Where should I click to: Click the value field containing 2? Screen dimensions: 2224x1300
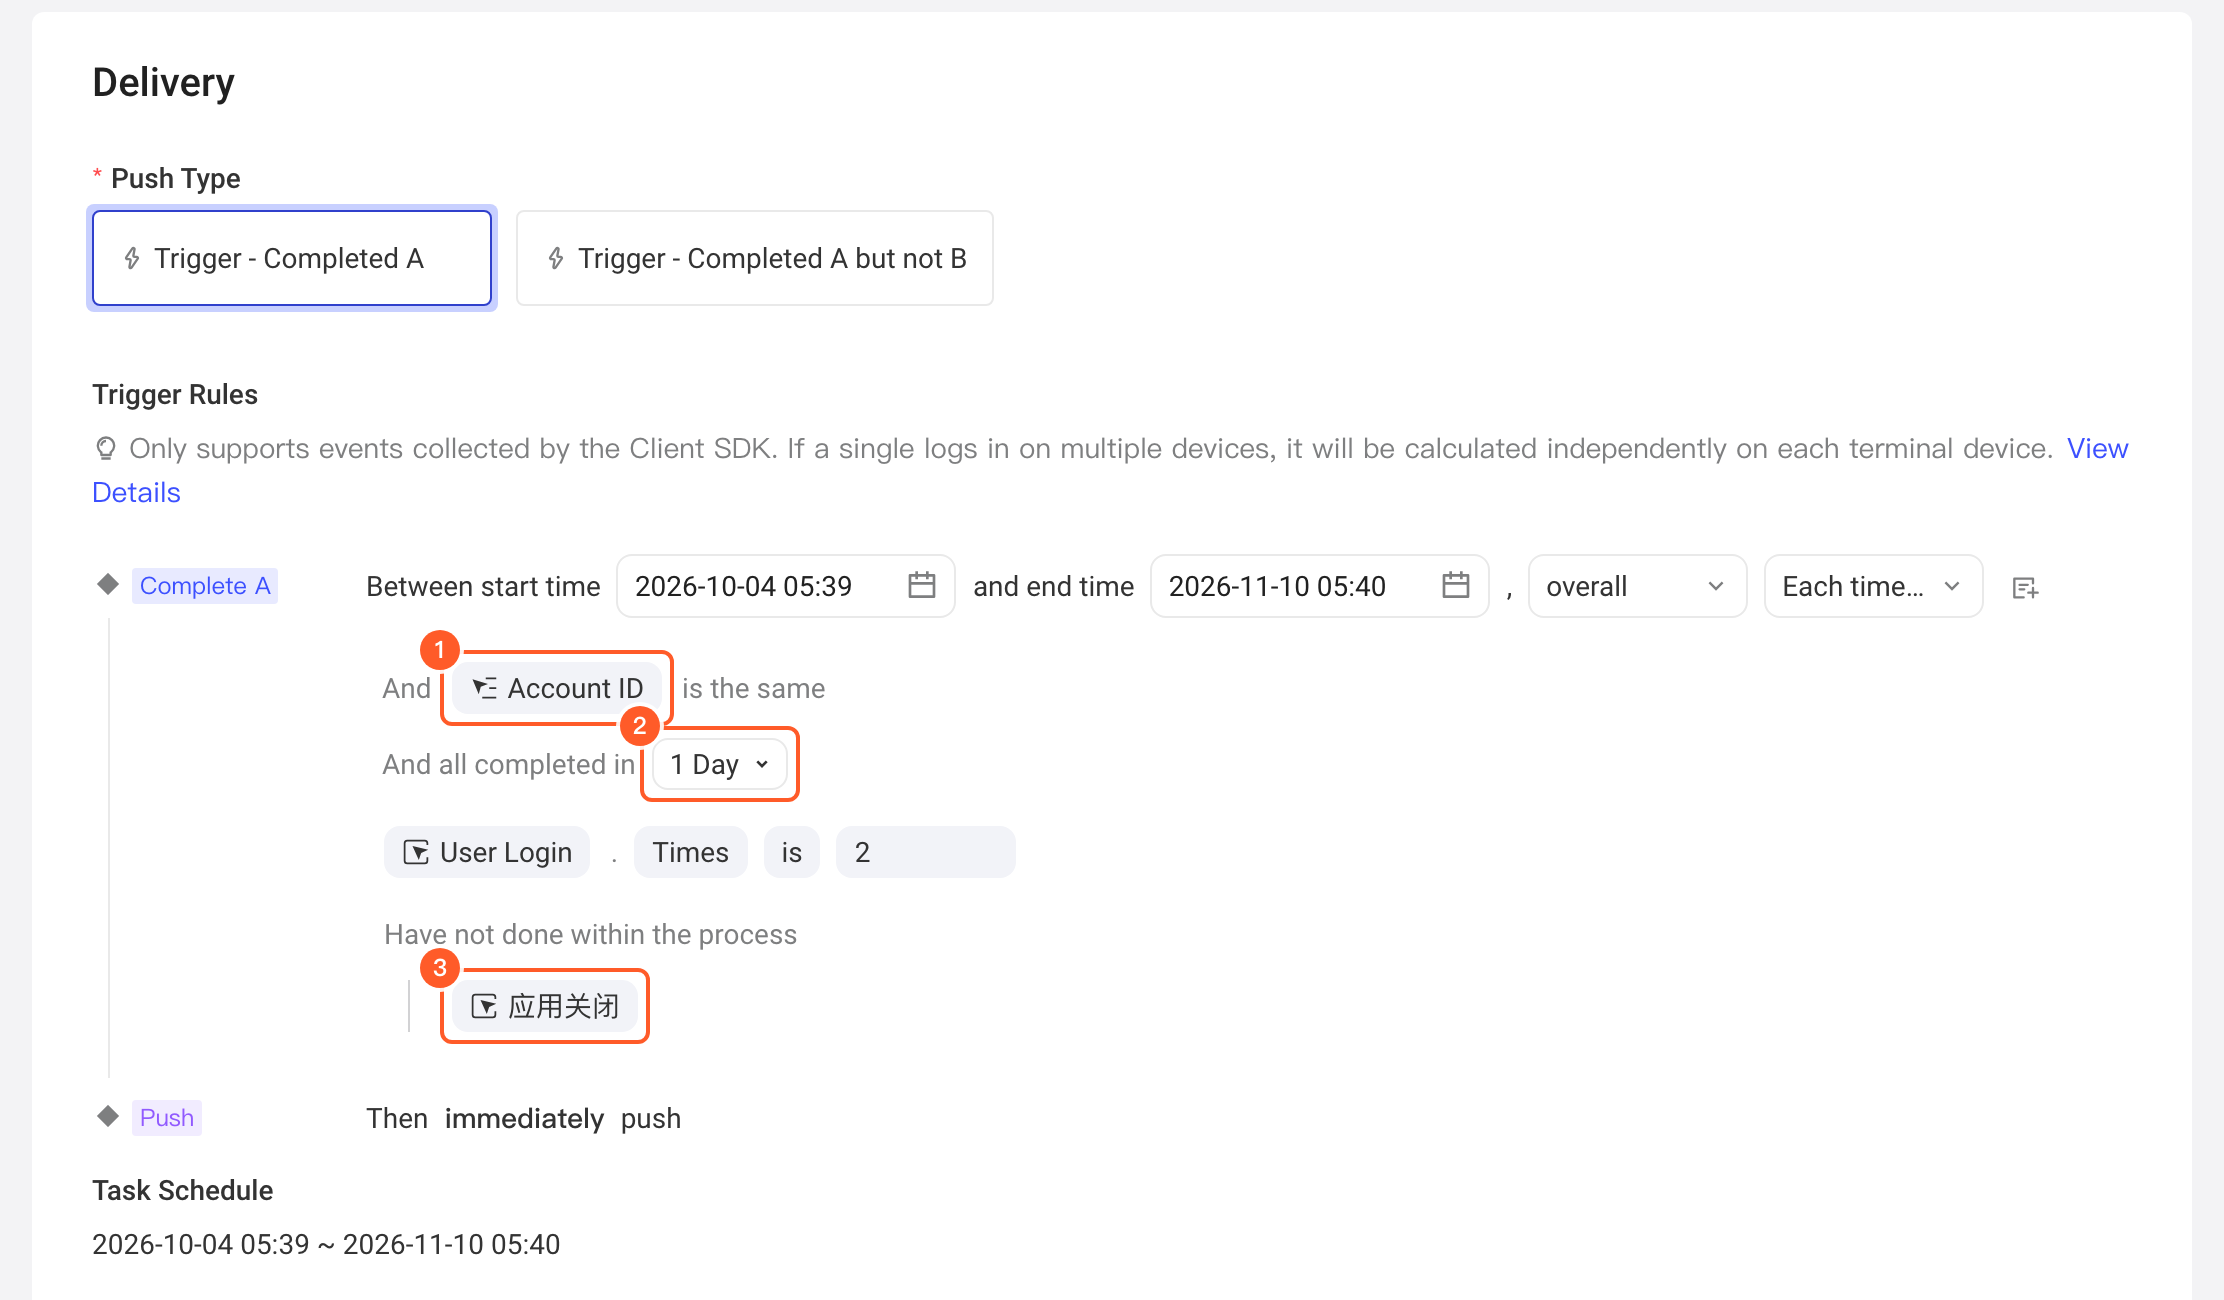click(x=925, y=852)
